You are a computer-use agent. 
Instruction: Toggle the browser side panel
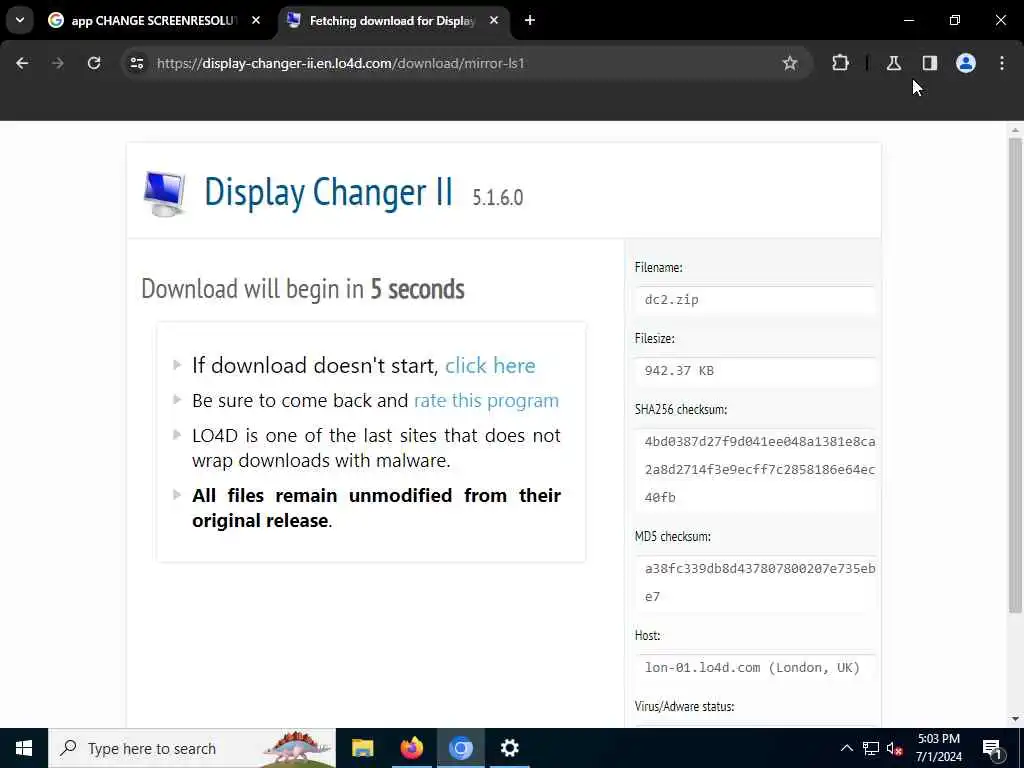coord(930,63)
